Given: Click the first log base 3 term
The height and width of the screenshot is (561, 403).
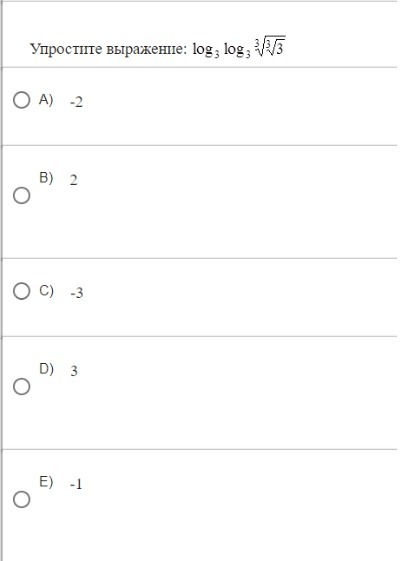Looking at the screenshot, I should [x=206, y=50].
